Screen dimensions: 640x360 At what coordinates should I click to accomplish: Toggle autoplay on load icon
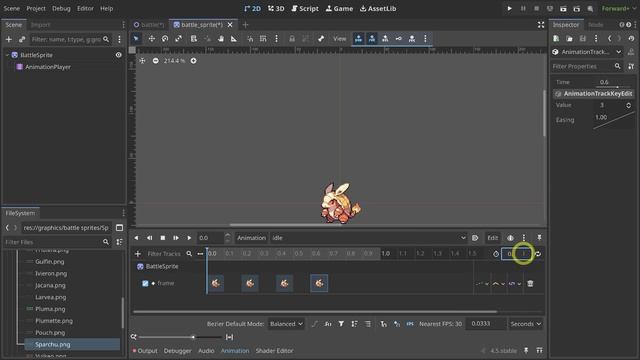pyautogui.click(x=475, y=238)
